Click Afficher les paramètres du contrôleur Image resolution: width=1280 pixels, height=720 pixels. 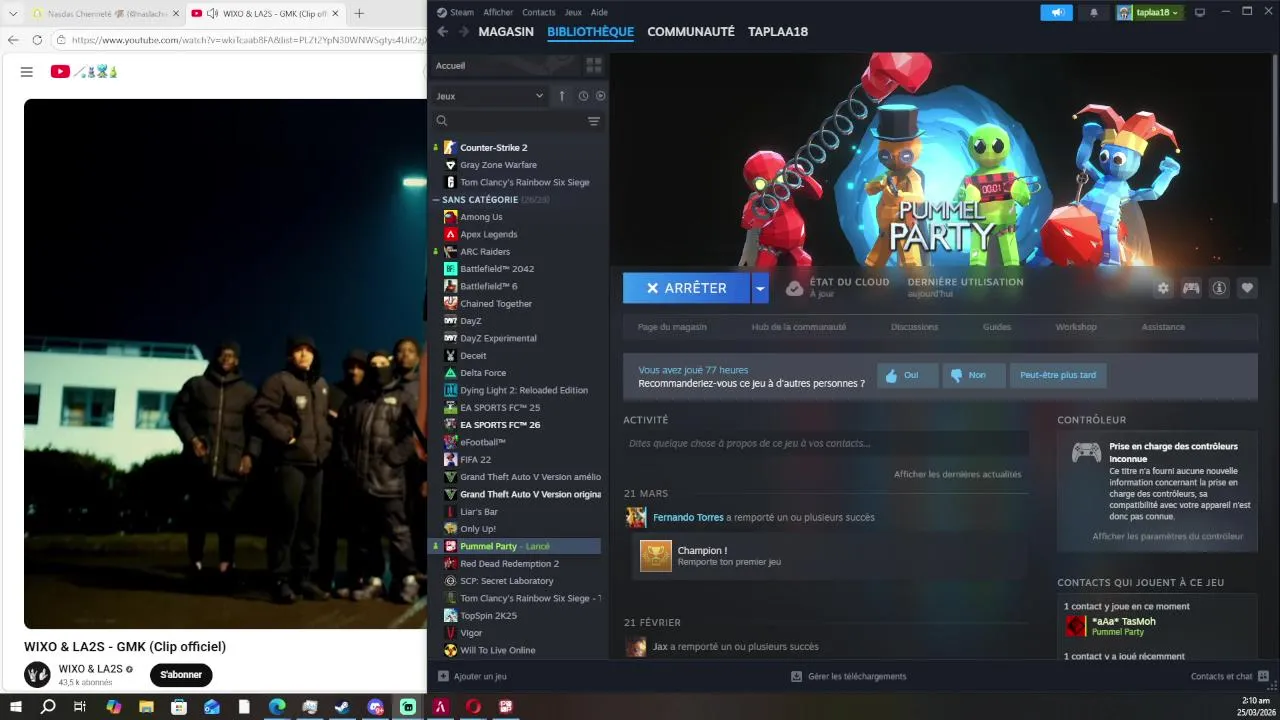click(x=1168, y=536)
